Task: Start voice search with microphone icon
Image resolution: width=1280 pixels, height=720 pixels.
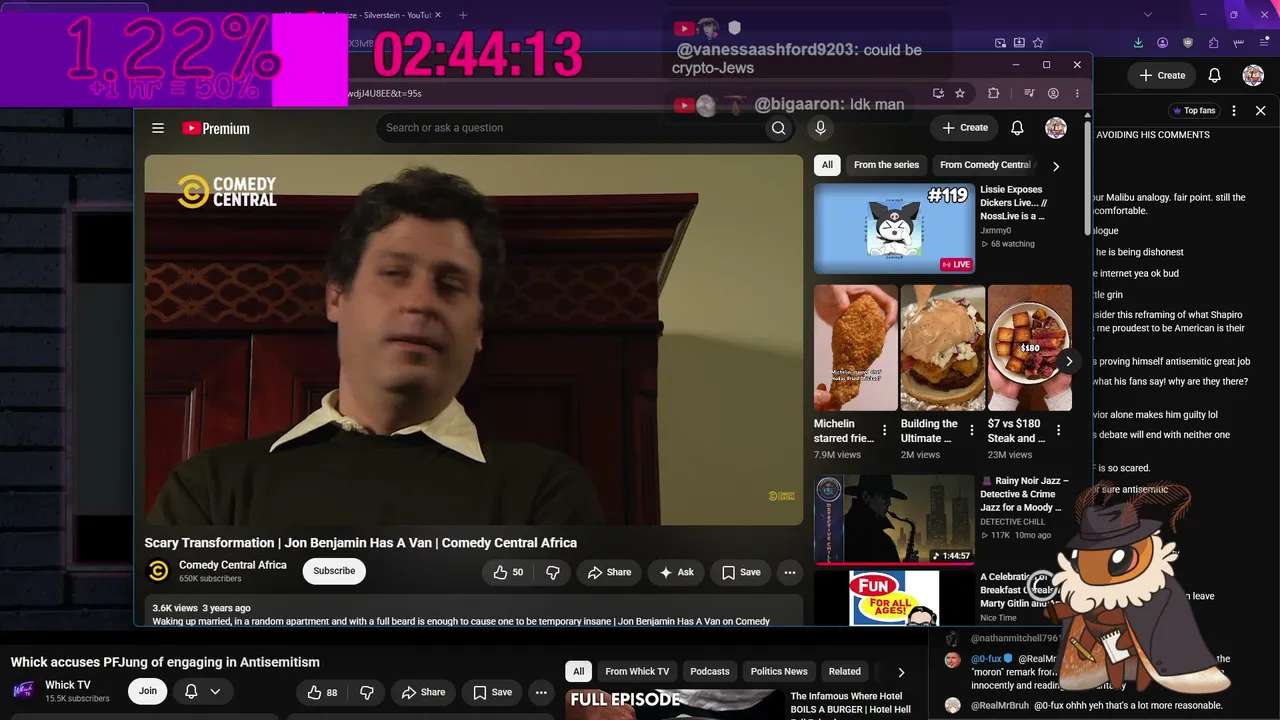Action: point(820,128)
